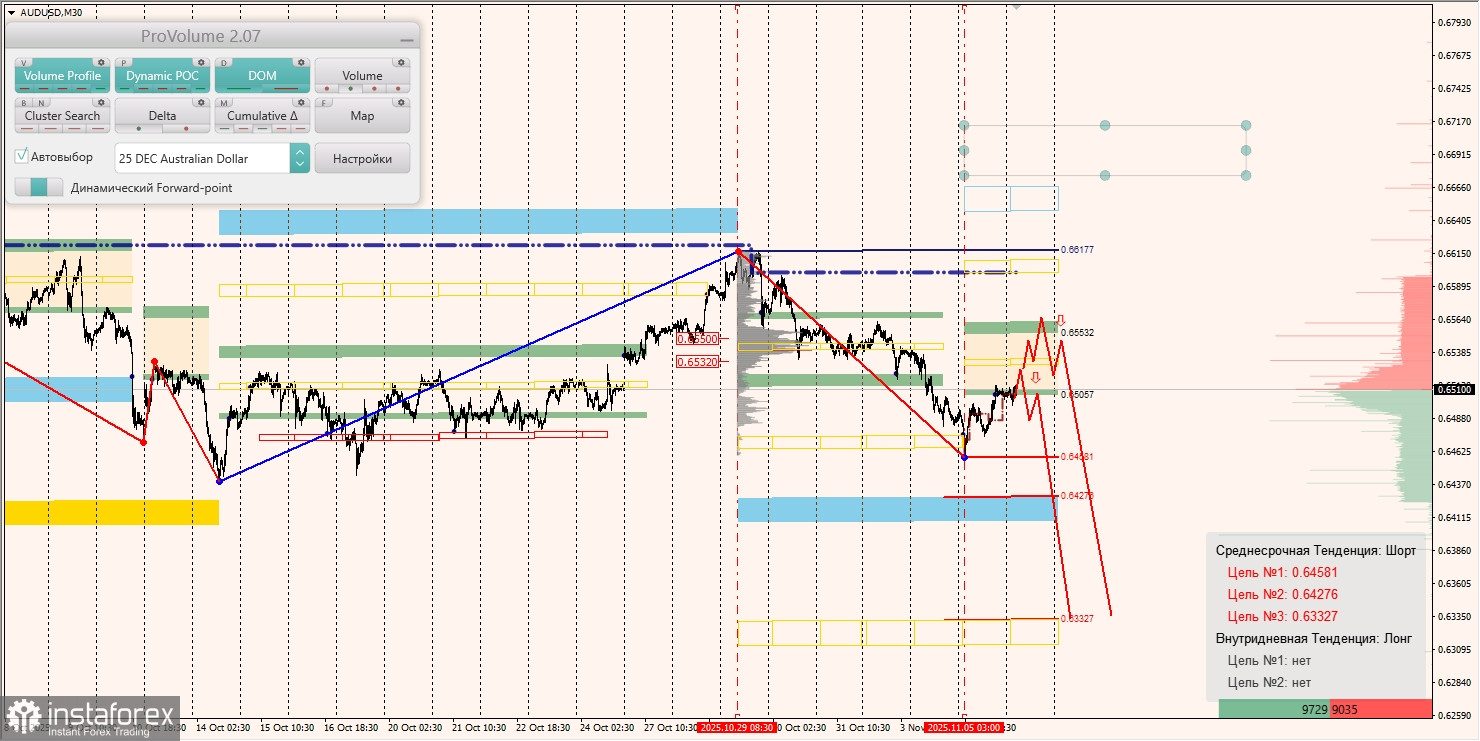Image resolution: width=1480 pixels, height=741 pixels.
Task: Disable the active DOM module toggle
Action: click(262, 76)
